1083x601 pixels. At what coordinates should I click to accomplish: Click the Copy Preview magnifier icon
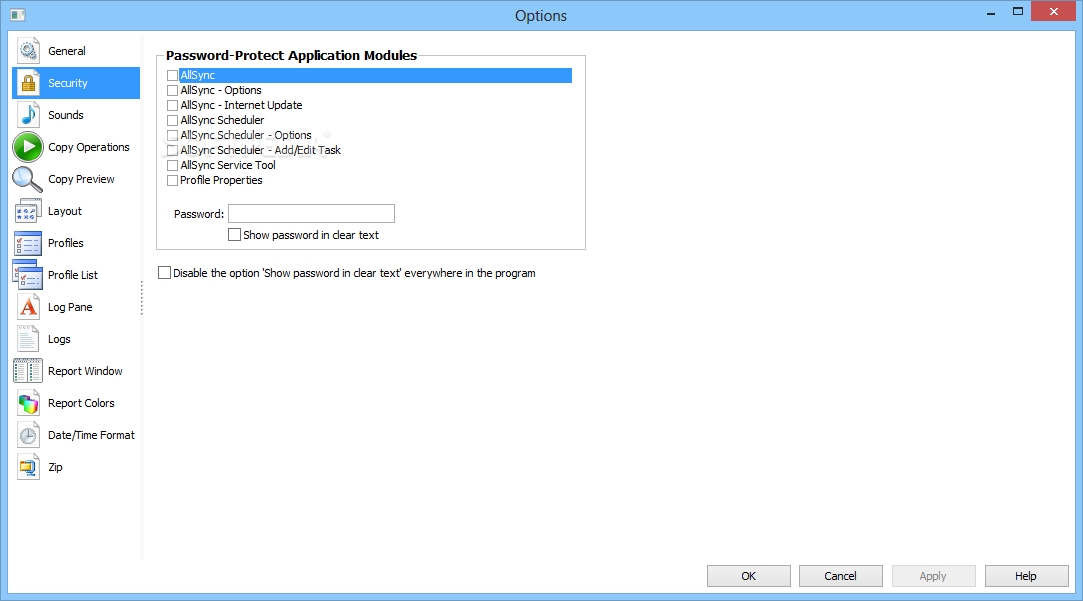(28, 179)
